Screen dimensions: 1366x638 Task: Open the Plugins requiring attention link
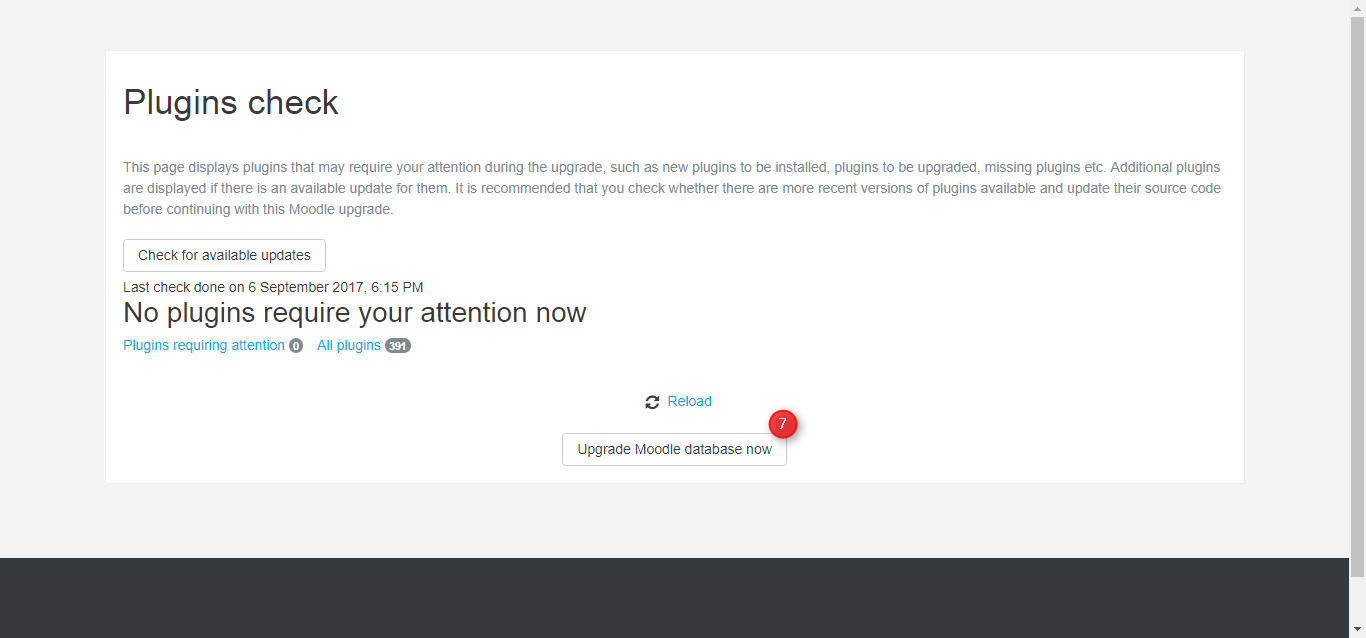coord(204,345)
